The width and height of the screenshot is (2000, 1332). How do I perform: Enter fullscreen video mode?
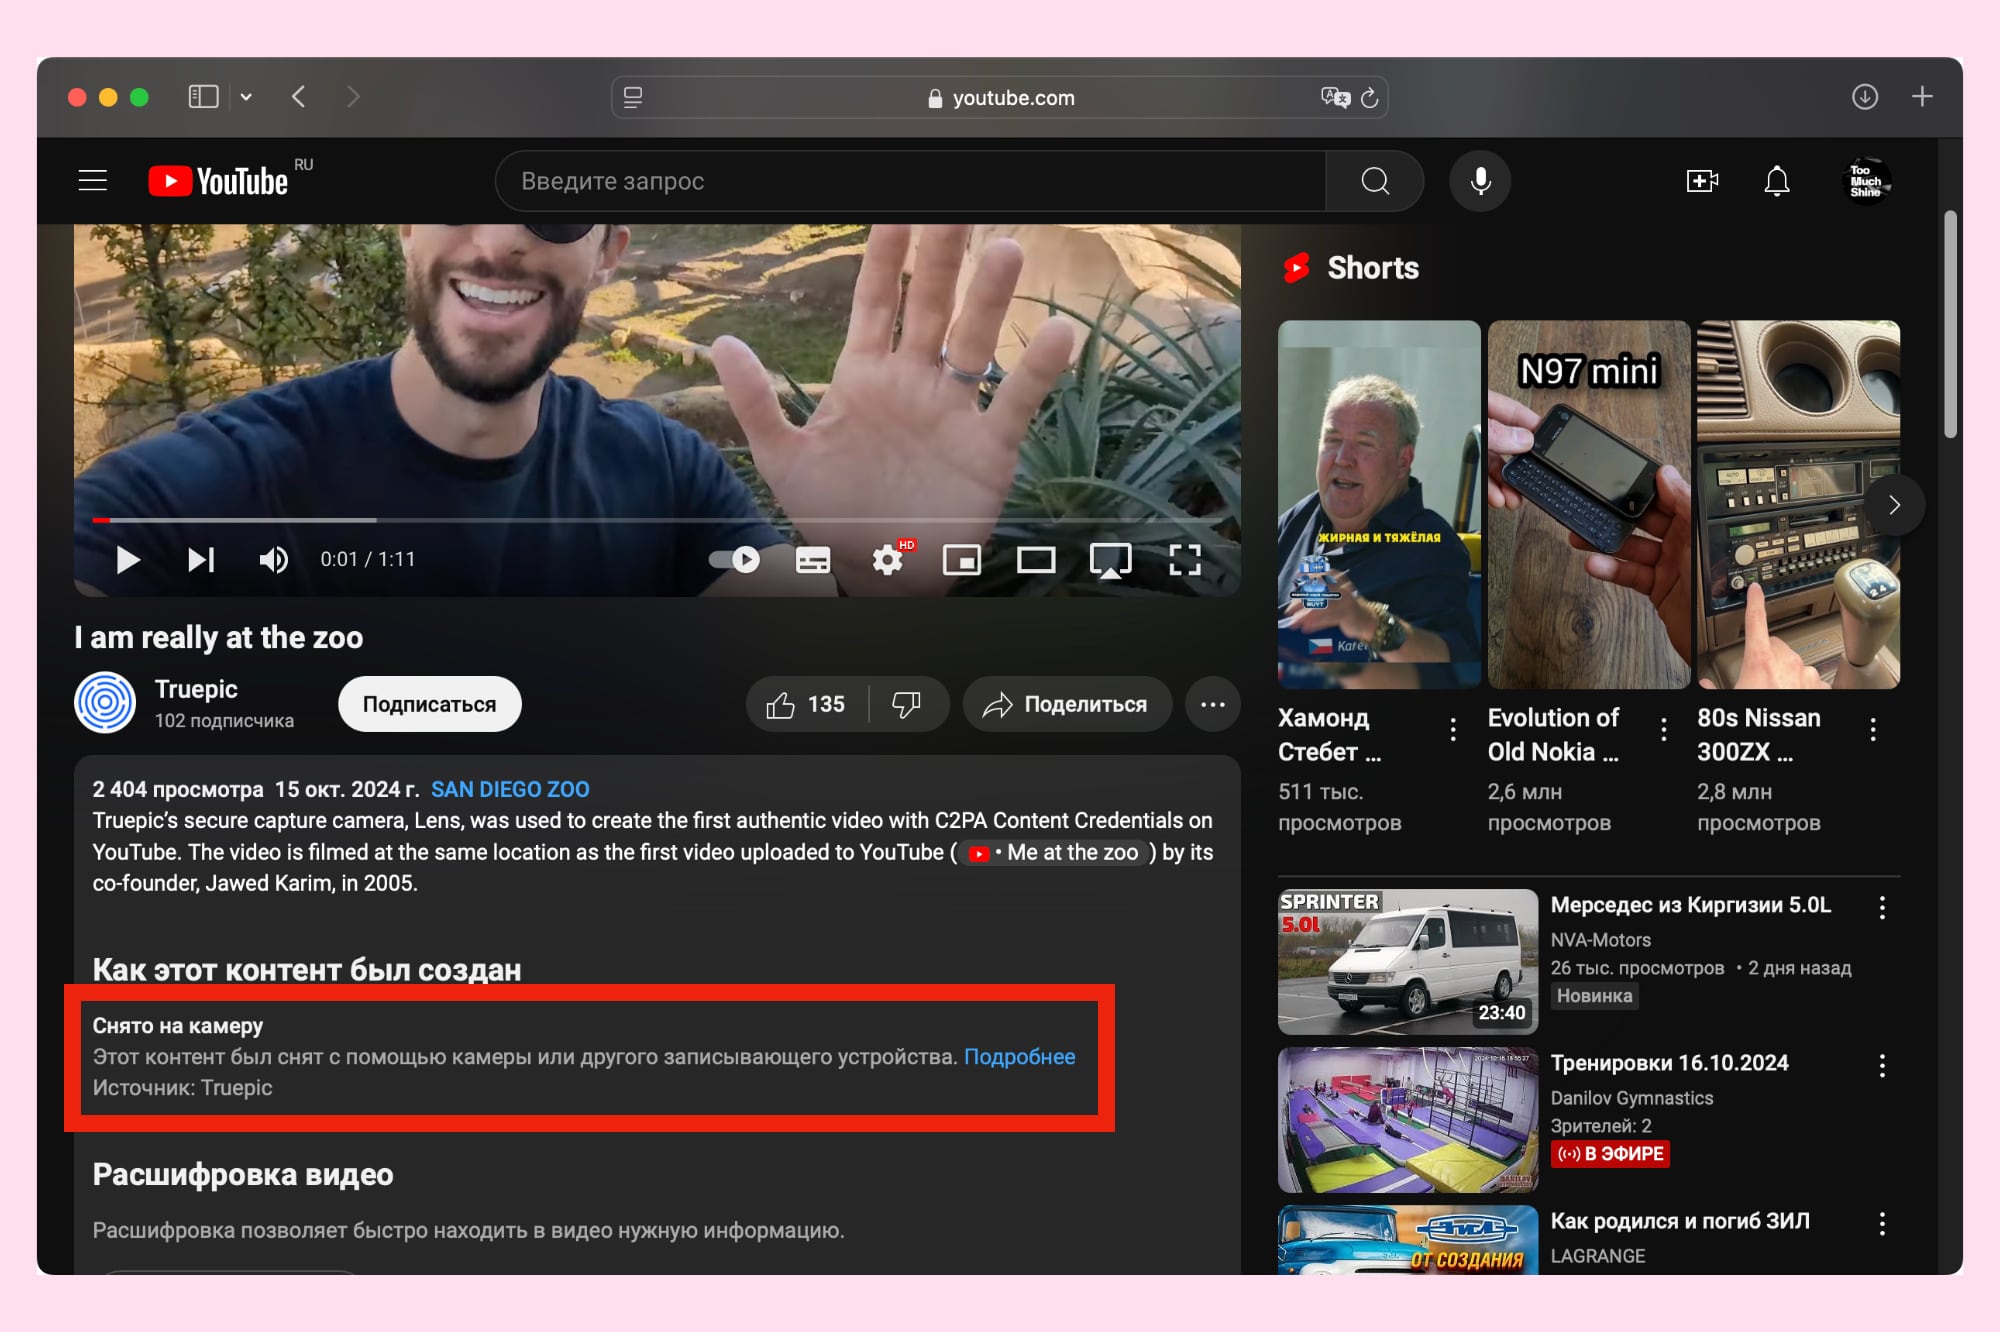pos(1184,560)
